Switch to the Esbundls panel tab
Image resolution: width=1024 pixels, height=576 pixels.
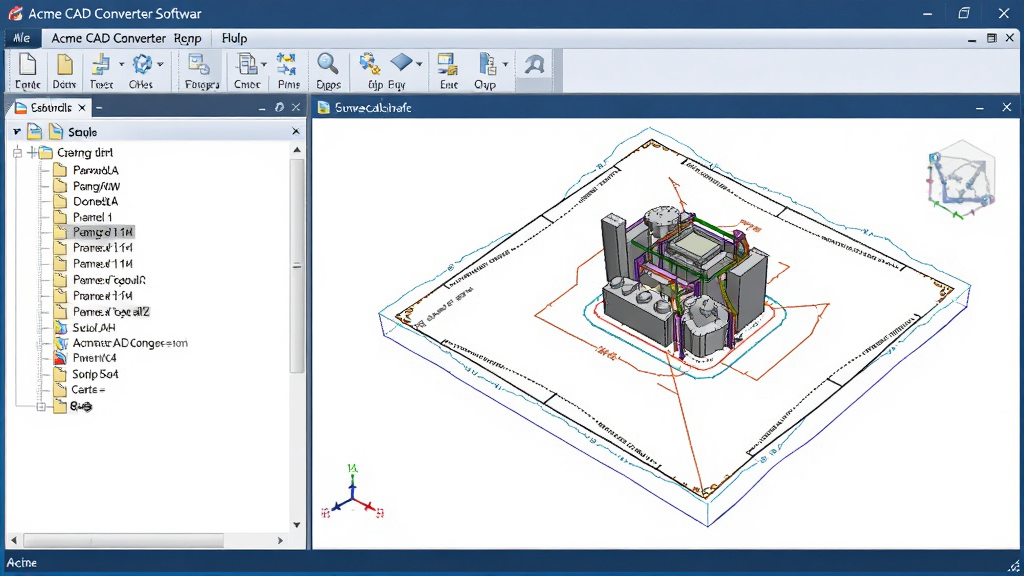coord(51,108)
